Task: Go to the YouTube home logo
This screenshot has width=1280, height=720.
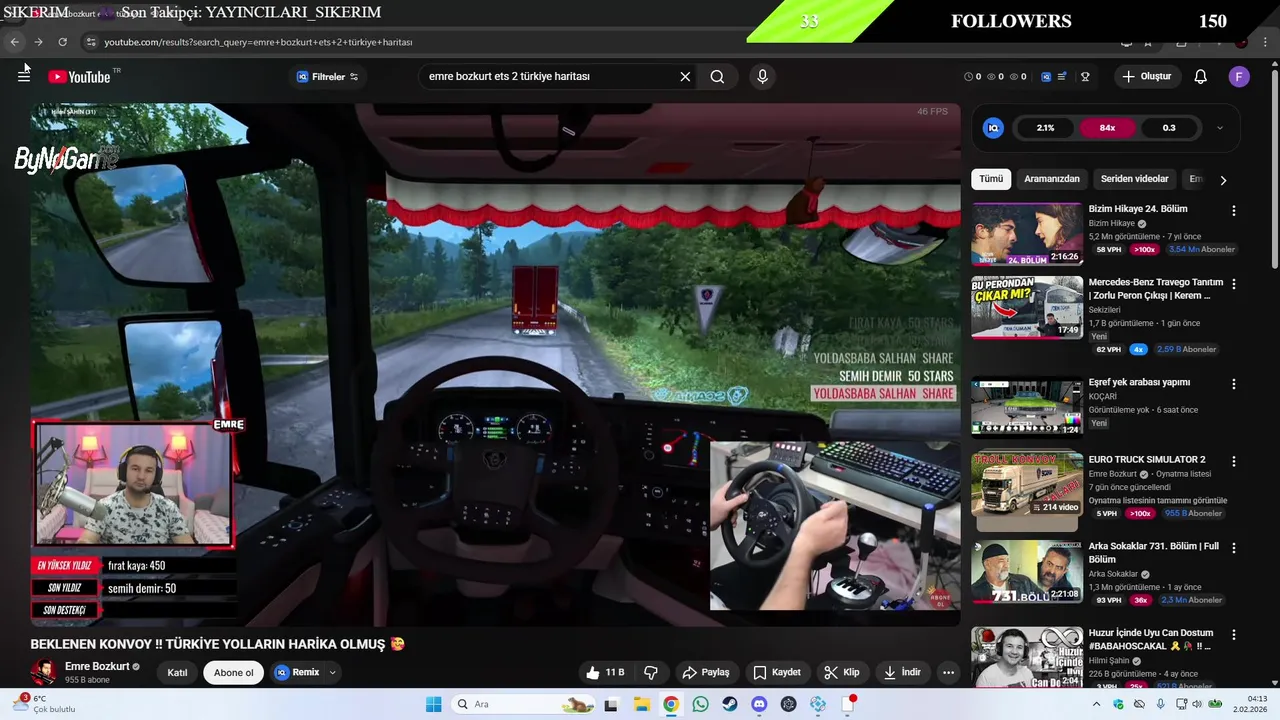Action: coord(79,77)
